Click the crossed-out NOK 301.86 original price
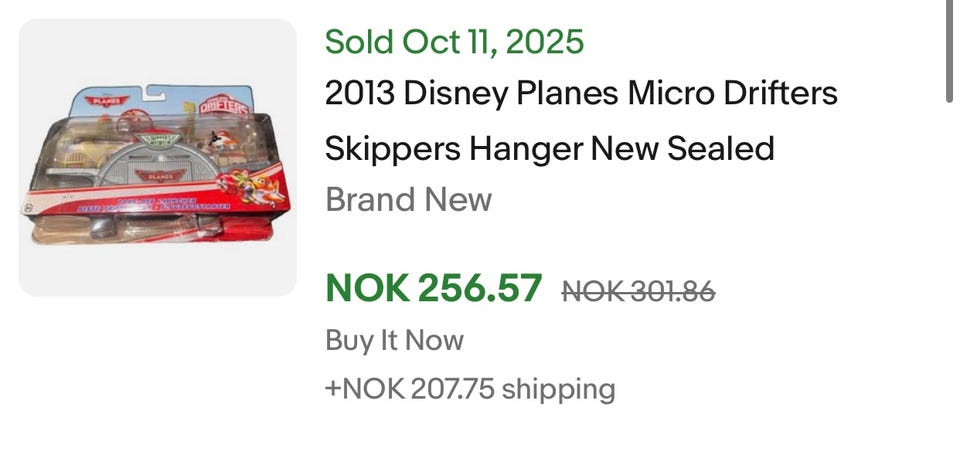This screenshot has width=960, height=455. pyautogui.click(x=638, y=291)
